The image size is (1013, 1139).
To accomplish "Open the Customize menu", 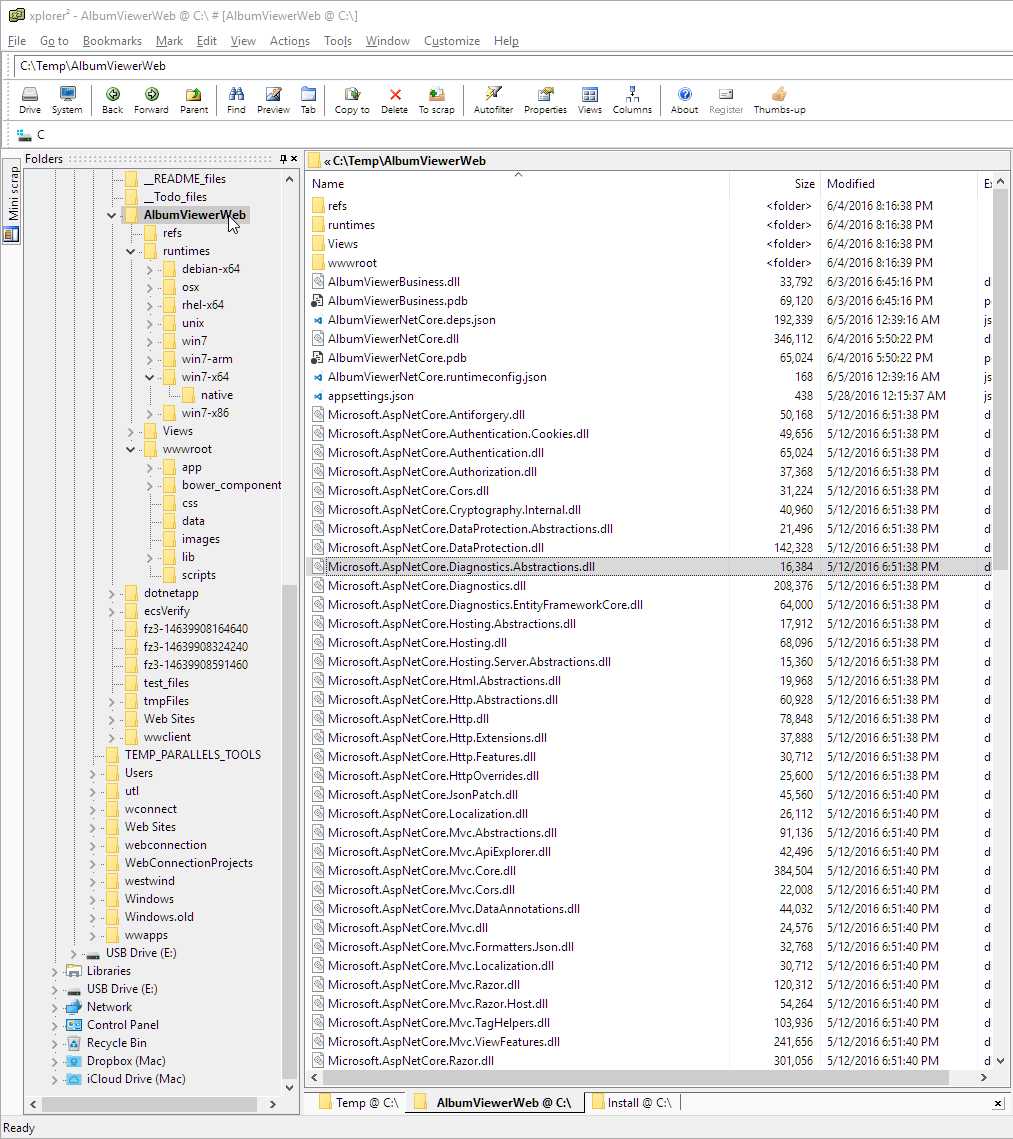I will click(452, 41).
